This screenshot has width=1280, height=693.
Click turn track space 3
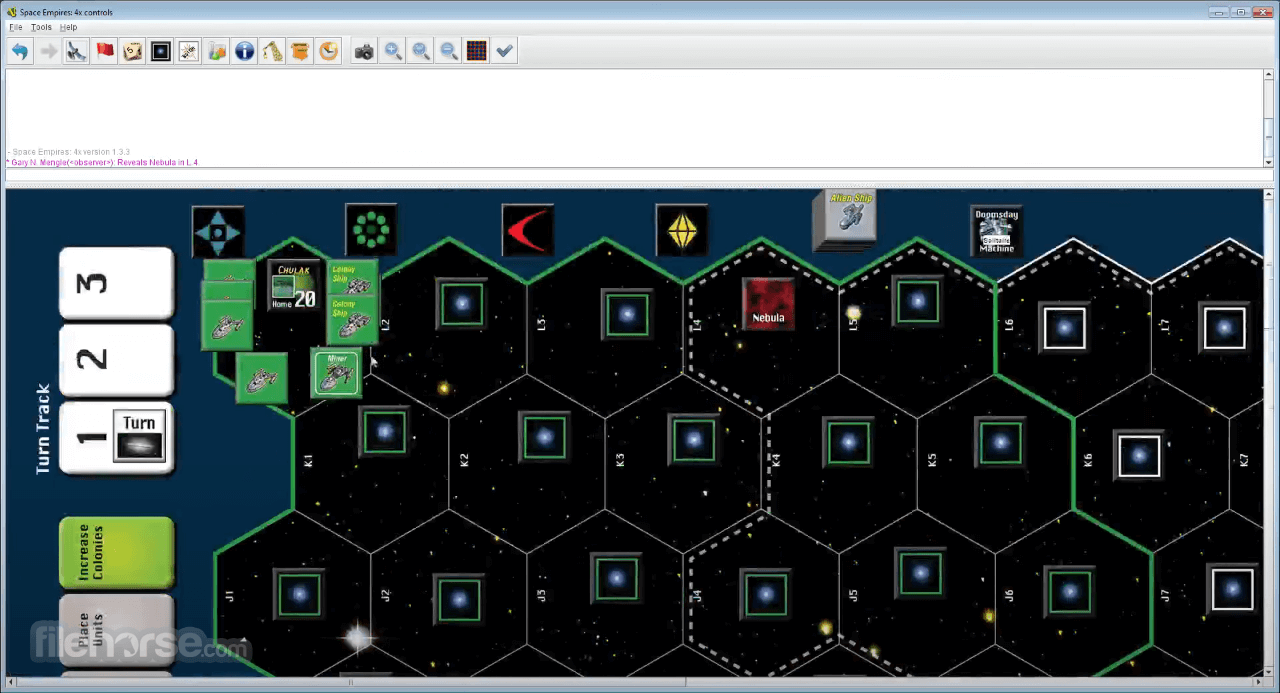coord(117,283)
